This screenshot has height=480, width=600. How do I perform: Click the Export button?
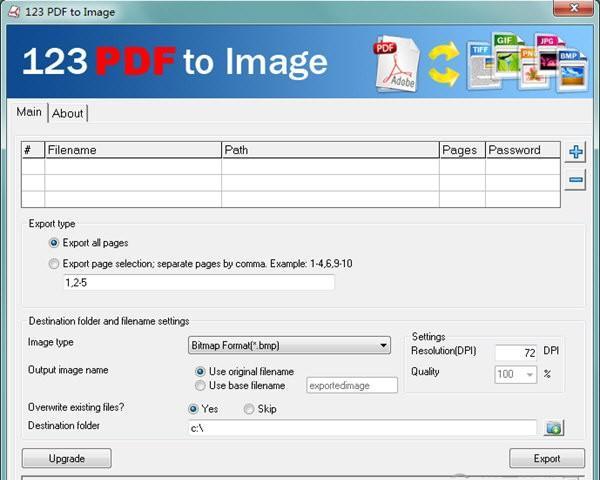(547, 458)
